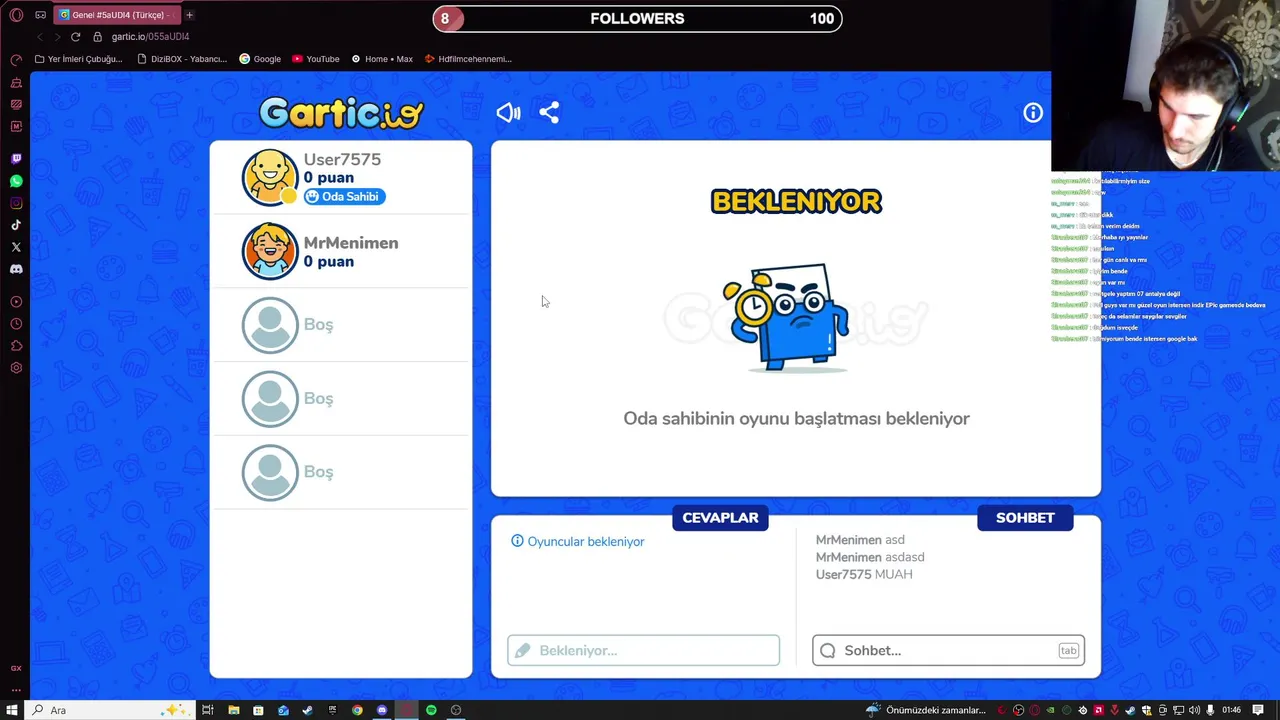Select the MrMenimen player row
Image resolution: width=1280 pixels, height=720 pixels.
click(x=340, y=251)
